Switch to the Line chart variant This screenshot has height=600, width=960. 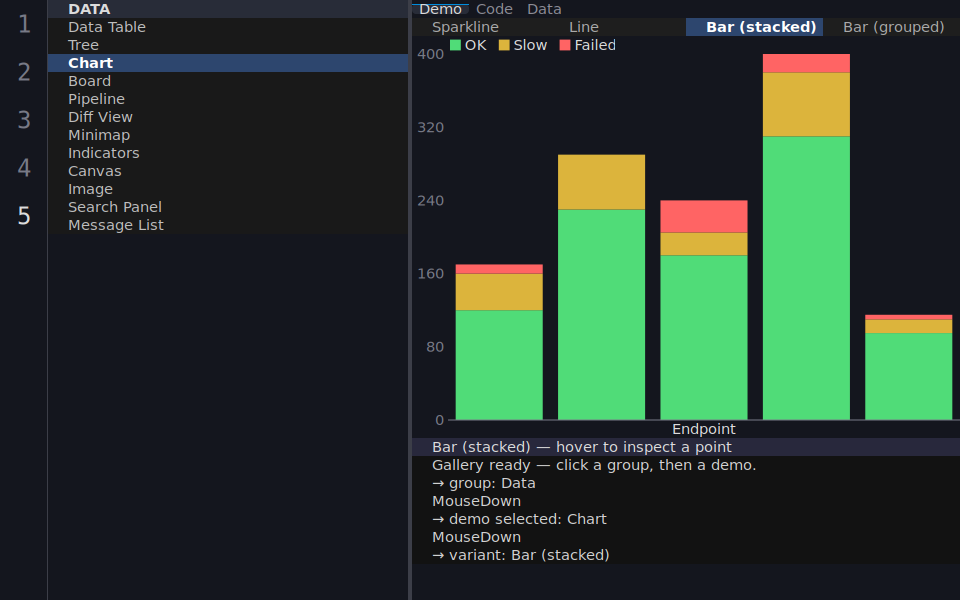click(583, 27)
